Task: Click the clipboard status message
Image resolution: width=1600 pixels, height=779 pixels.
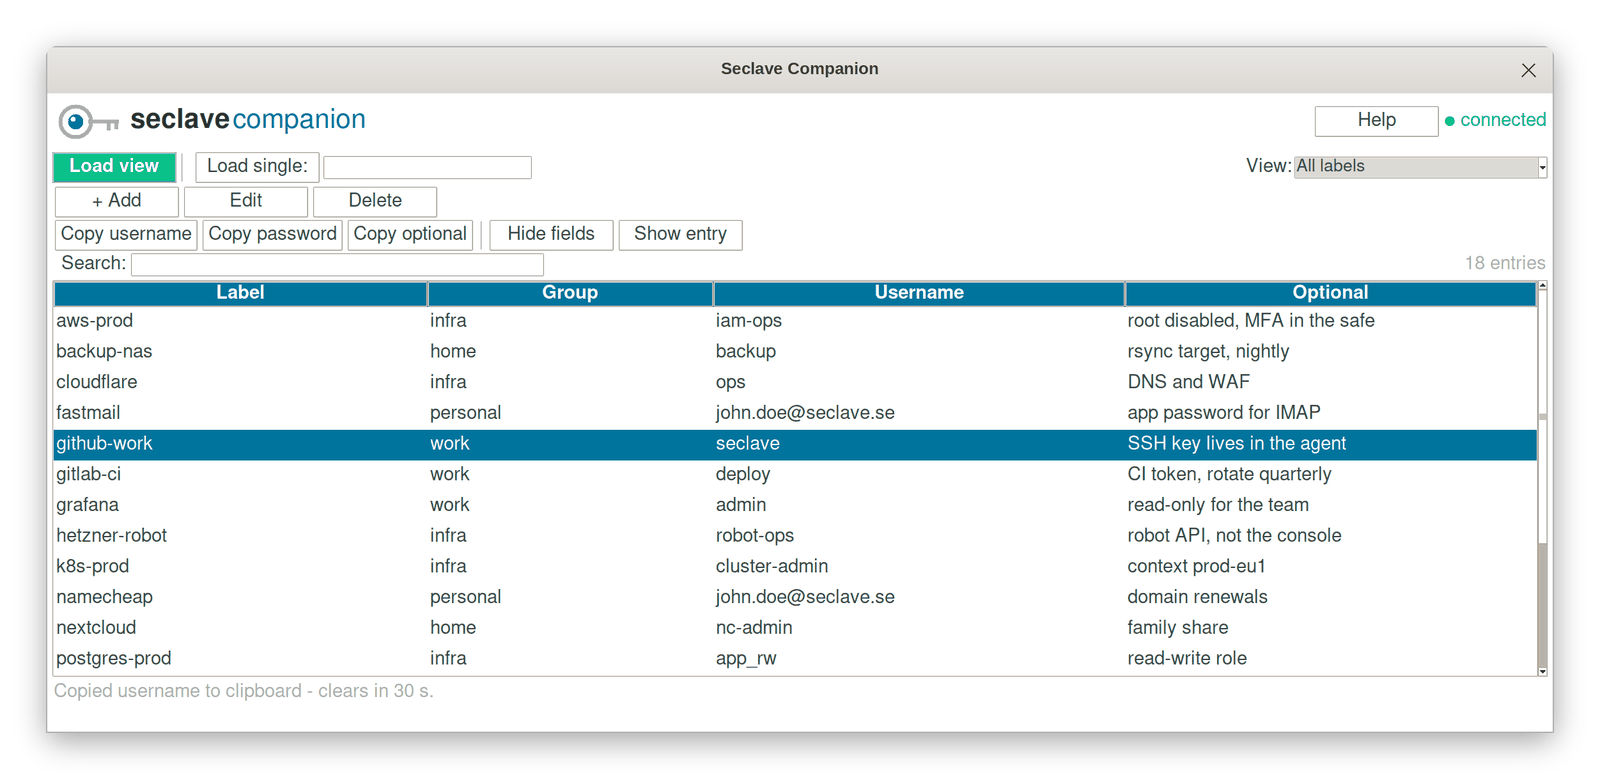Action: pos(244,691)
